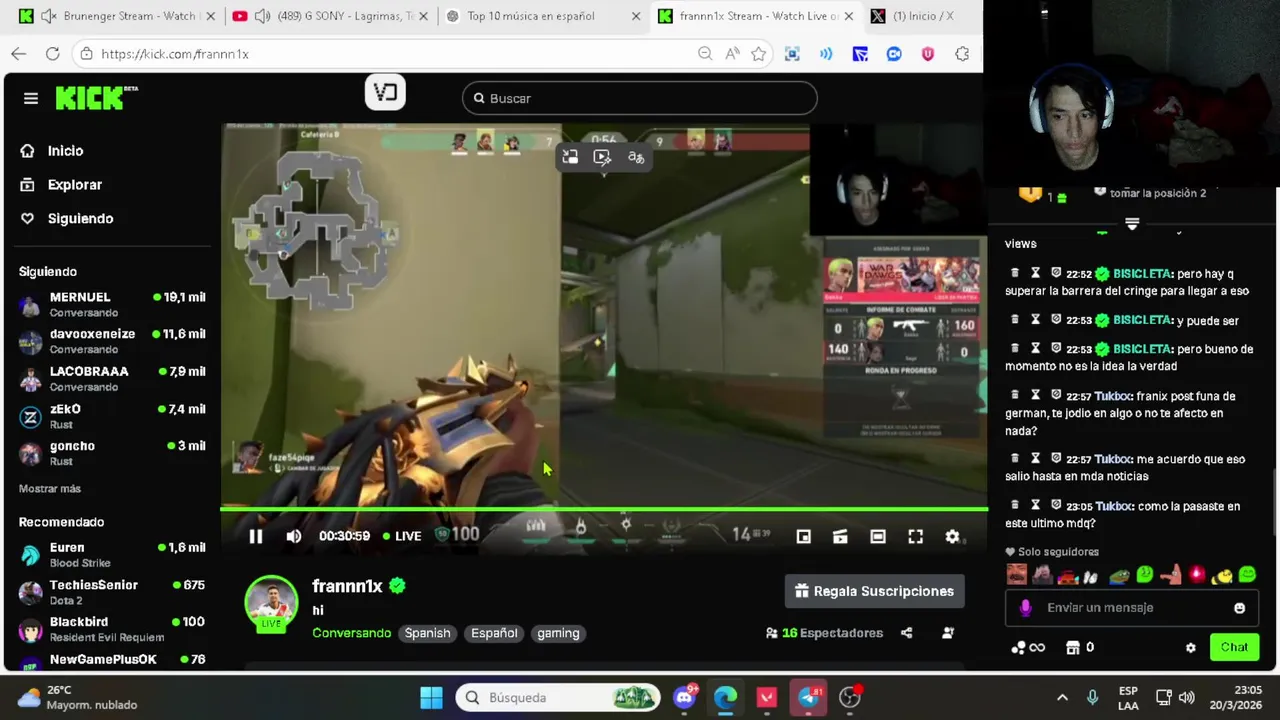This screenshot has height=720, width=1280.
Task: Open the video player settings gear
Action: 952,537
